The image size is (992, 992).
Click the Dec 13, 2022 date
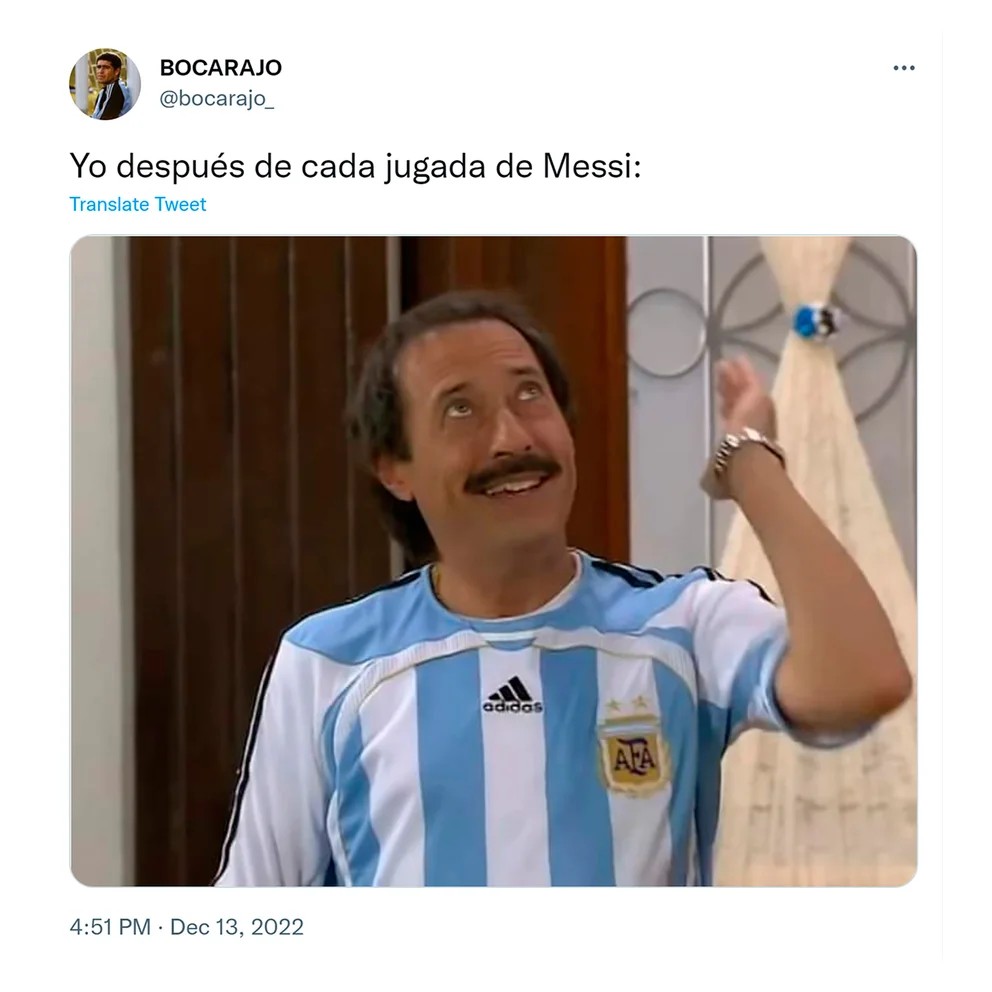tap(237, 927)
